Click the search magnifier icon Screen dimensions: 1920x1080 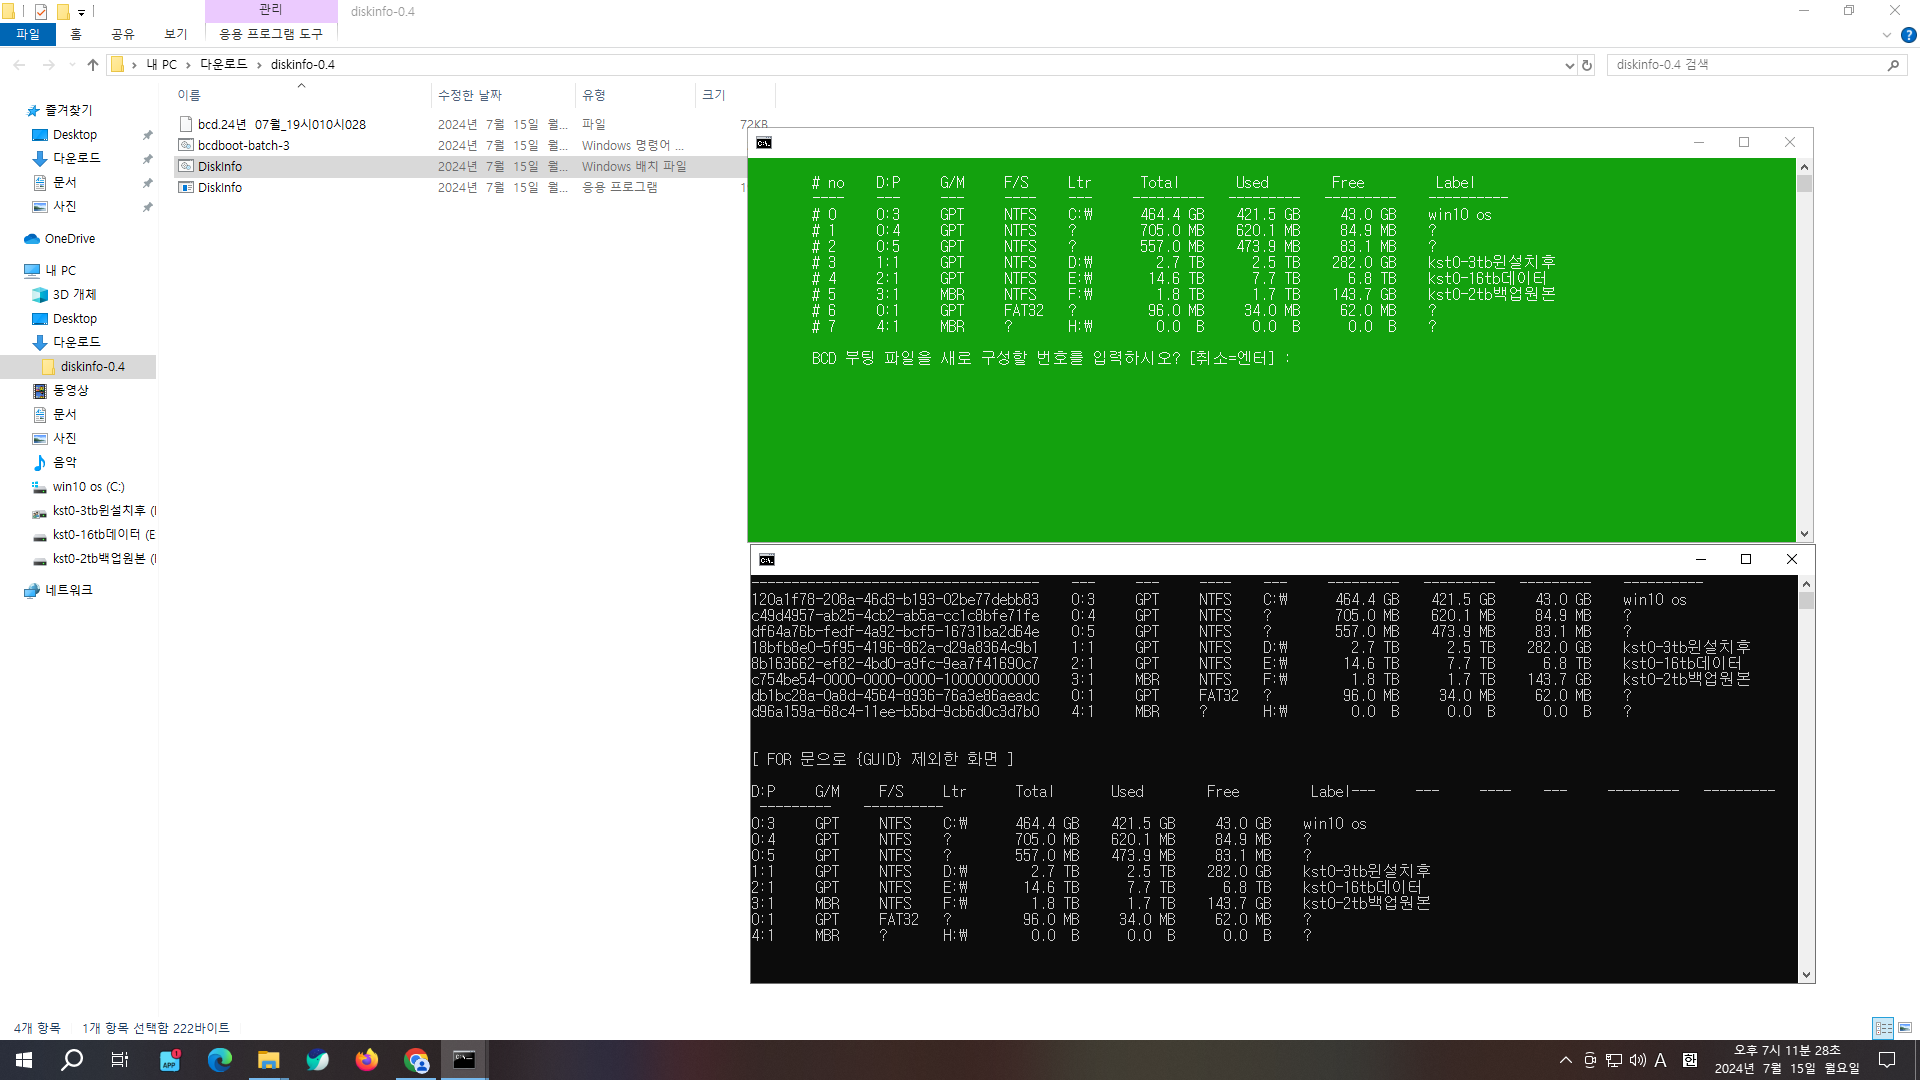[1893, 65]
